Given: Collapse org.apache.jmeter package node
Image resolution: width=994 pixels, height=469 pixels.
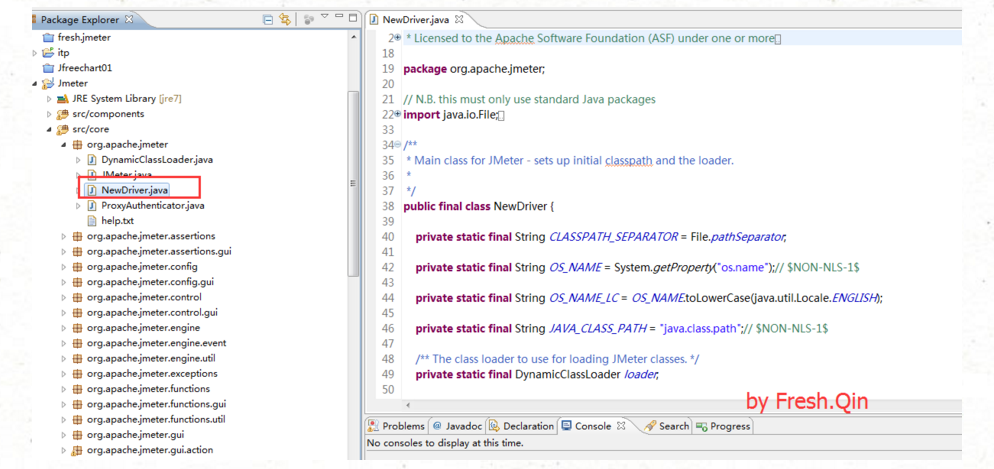Looking at the screenshot, I should pos(63,145).
